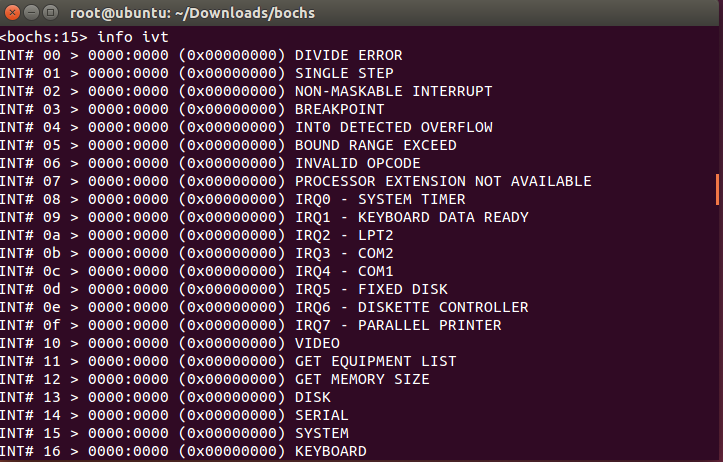The height and width of the screenshot is (462, 723).
Task: Click 'BREAKPOINT' on INT# 03 line
Action: point(340,109)
